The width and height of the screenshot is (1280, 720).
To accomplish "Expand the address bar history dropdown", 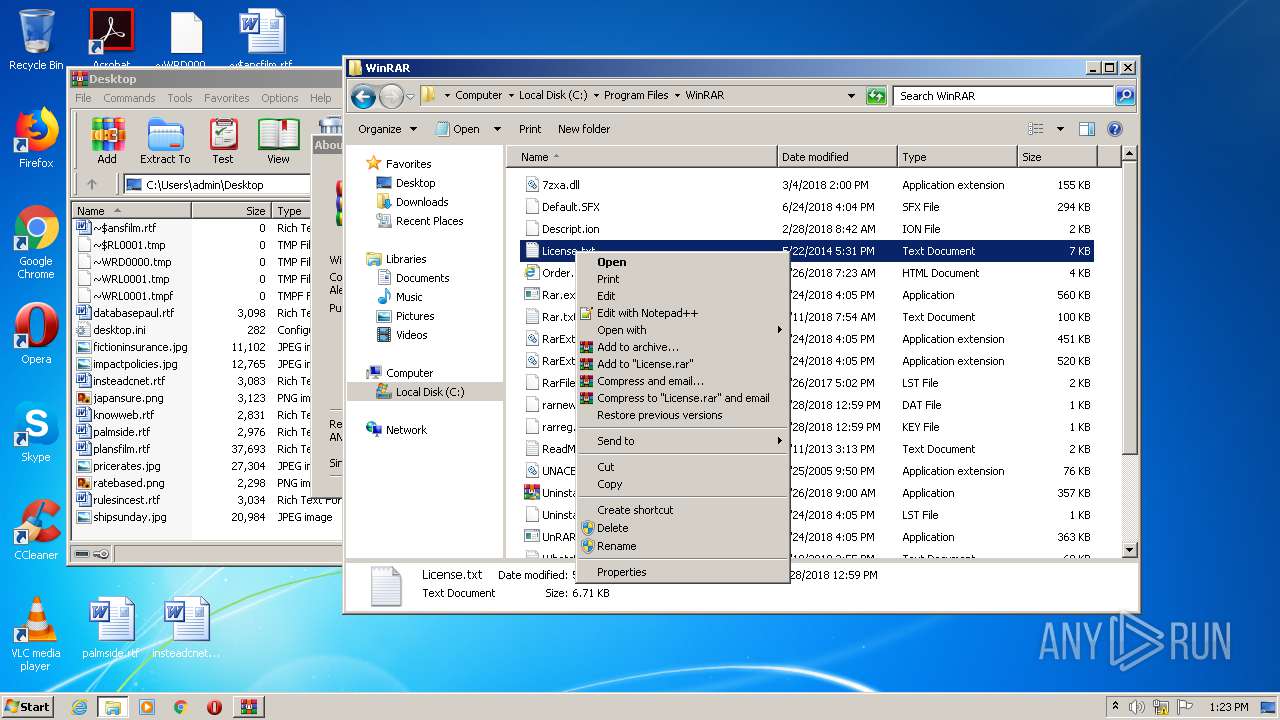I will (851, 96).
